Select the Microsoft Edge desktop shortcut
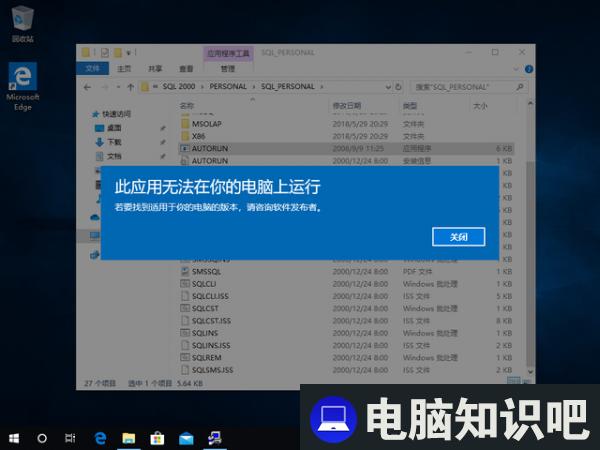 (x=23, y=86)
